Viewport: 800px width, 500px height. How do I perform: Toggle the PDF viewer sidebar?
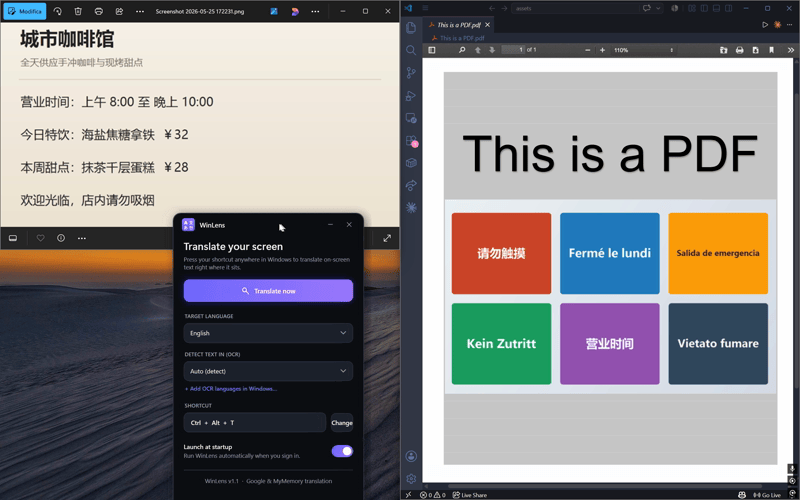coord(432,50)
